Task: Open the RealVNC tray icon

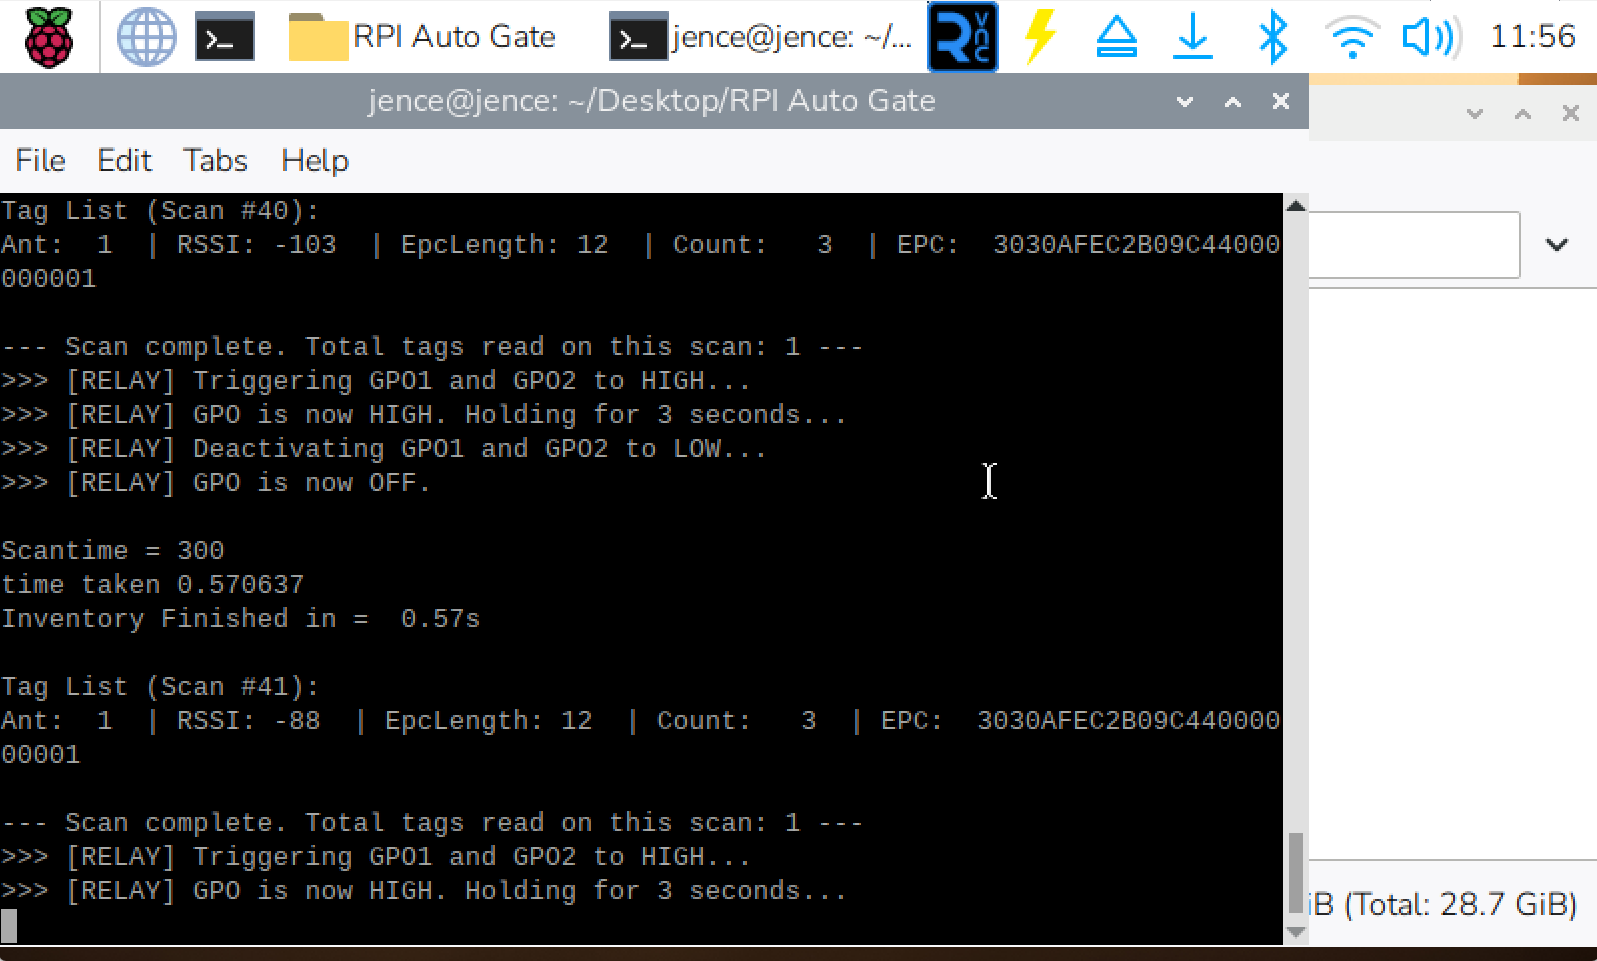Action: tap(963, 37)
